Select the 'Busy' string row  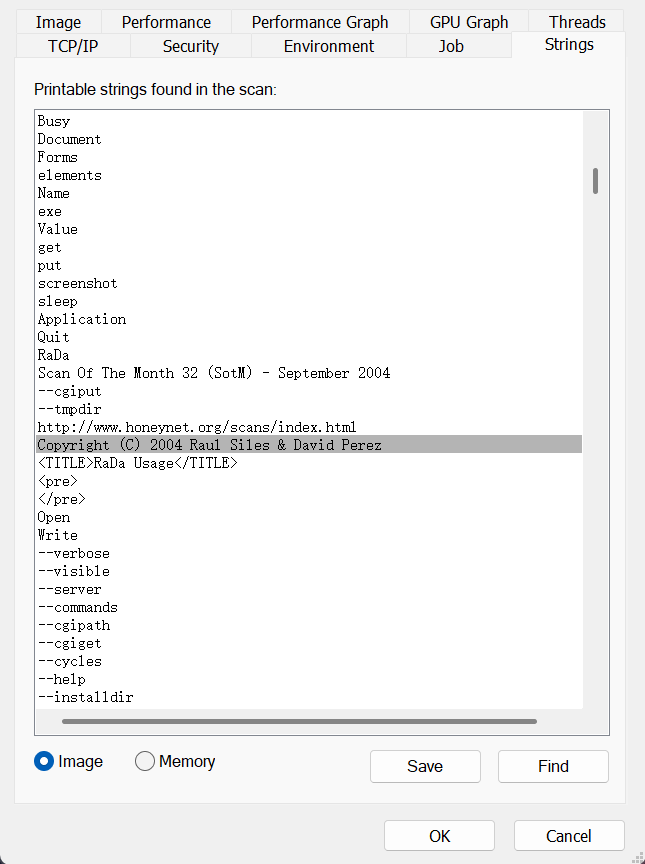point(309,121)
